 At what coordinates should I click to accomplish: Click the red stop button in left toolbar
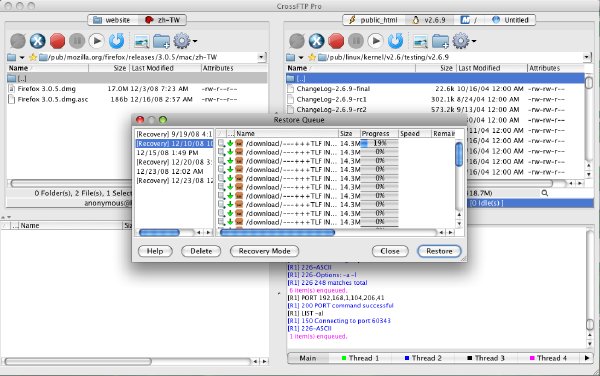(57, 41)
